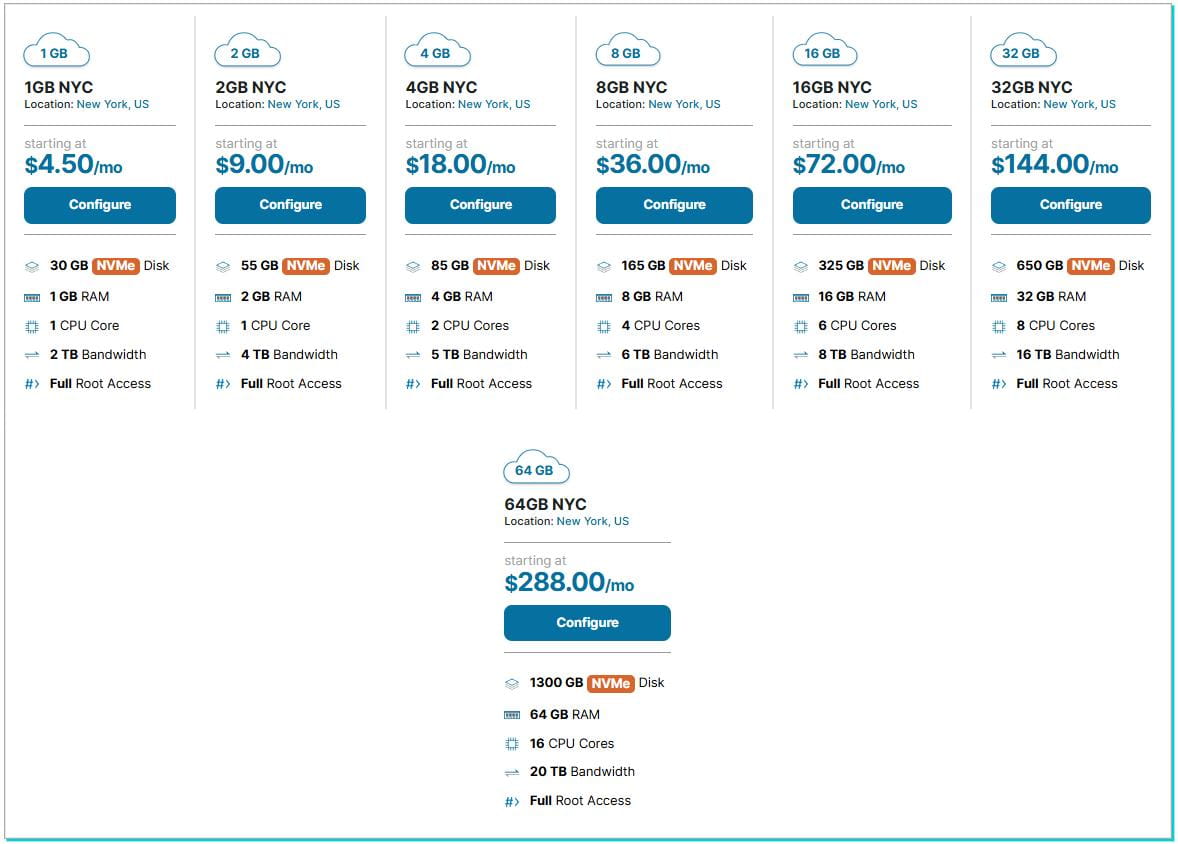The height and width of the screenshot is (844, 1178).
Task: Follow New York, US link under 64GB NYC
Action: click(x=592, y=521)
